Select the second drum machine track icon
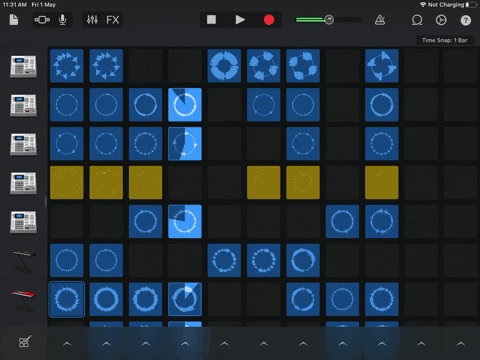Viewport: 480px width, 360px height. point(23,105)
